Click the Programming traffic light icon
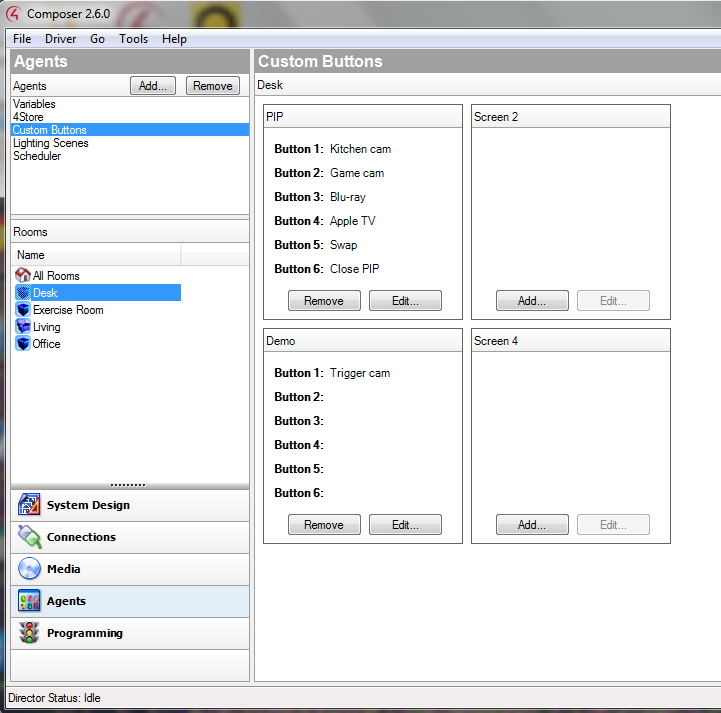Image resolution: width=721 pixels, height=713 pixels. [x=29, y=633]
